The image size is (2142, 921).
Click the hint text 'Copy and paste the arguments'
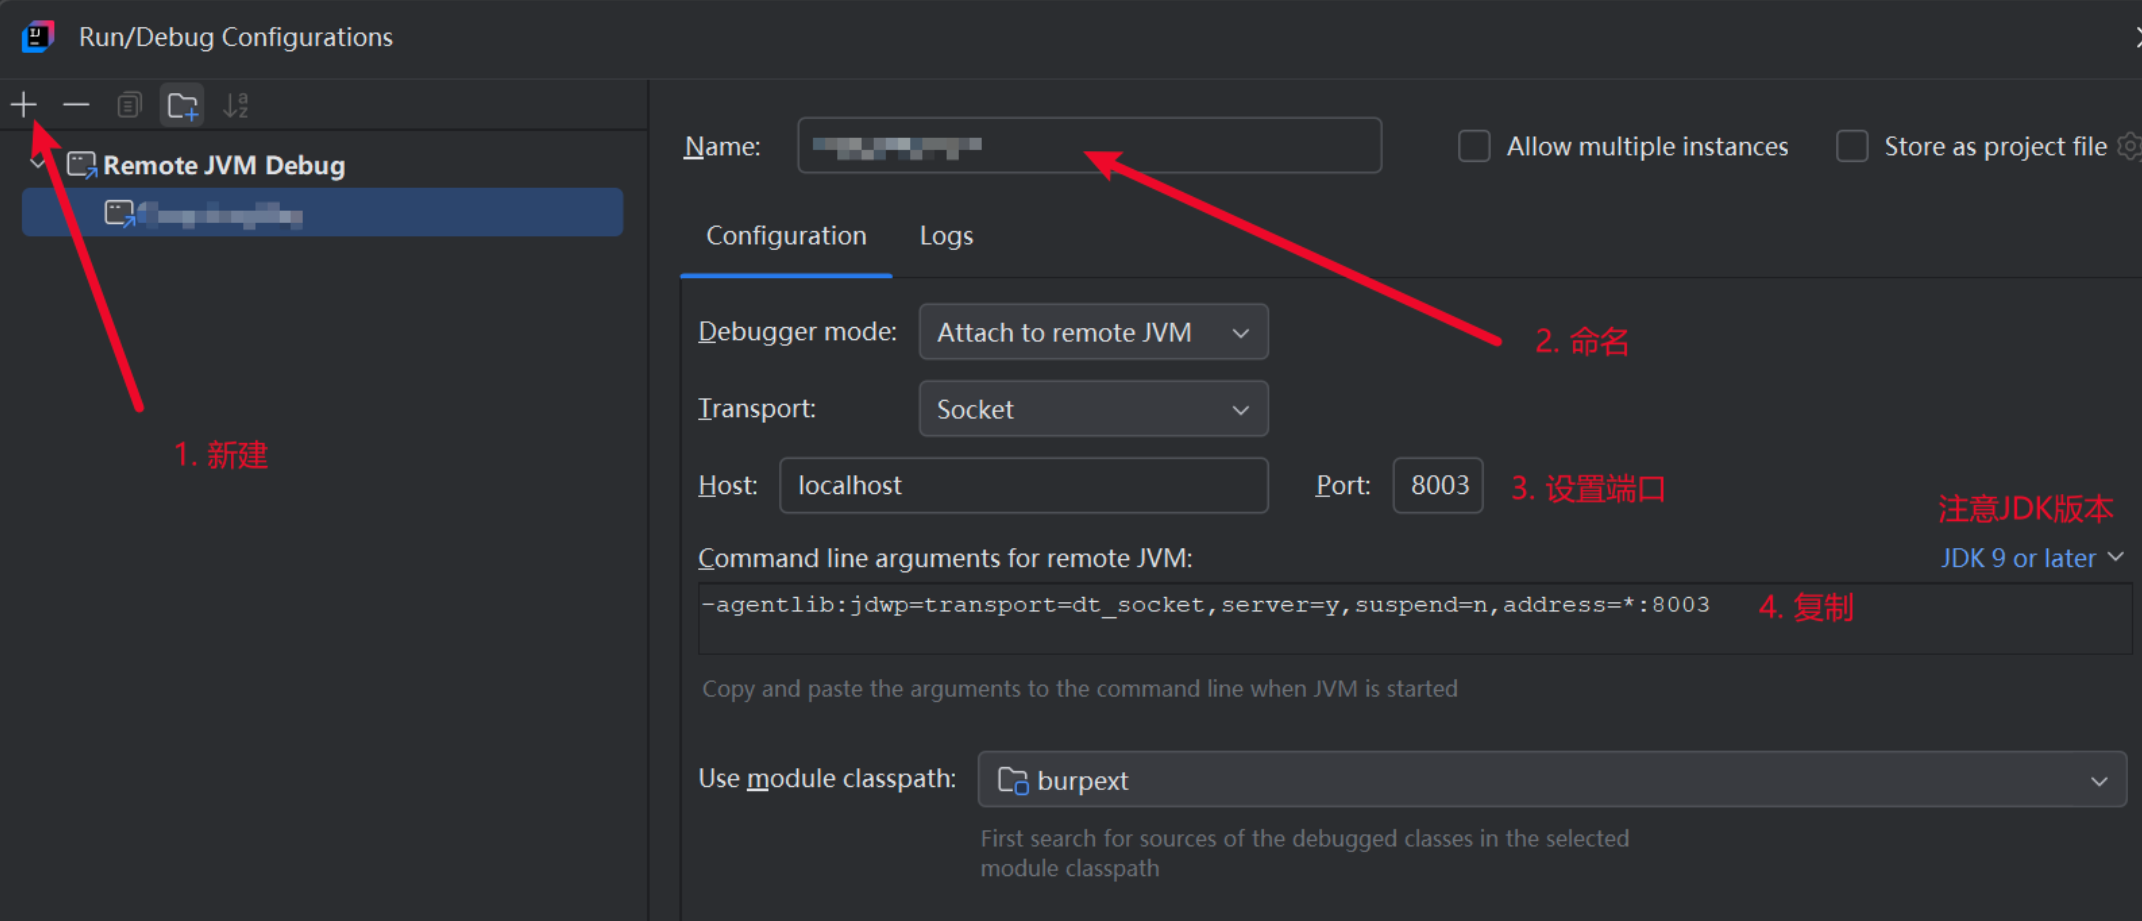pos(1080,689)
